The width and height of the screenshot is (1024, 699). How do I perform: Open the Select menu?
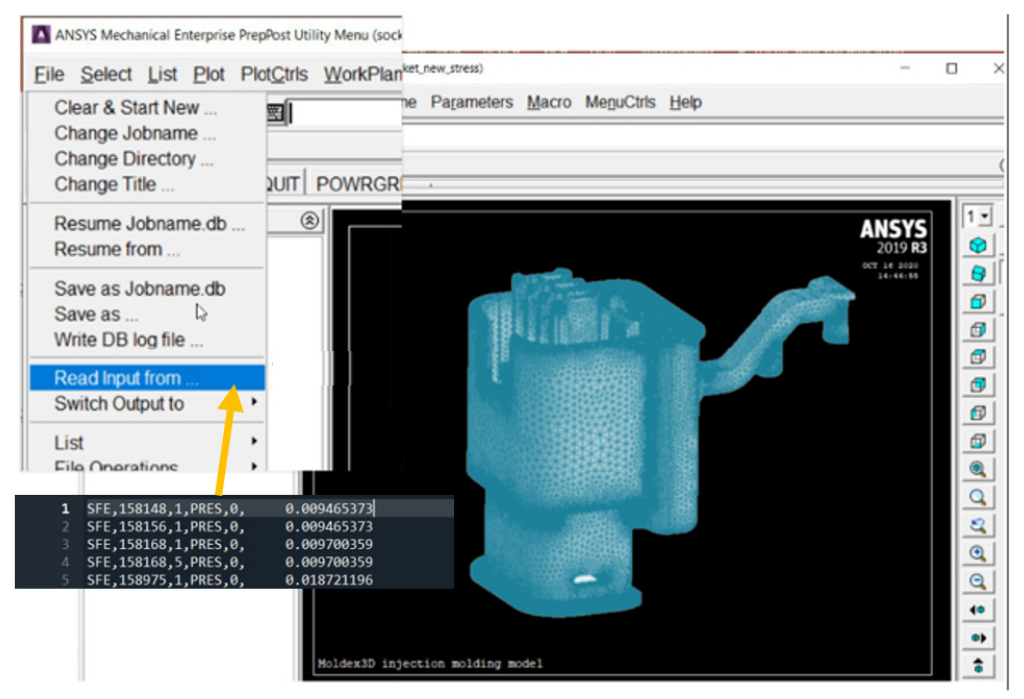tap(106, 74)
